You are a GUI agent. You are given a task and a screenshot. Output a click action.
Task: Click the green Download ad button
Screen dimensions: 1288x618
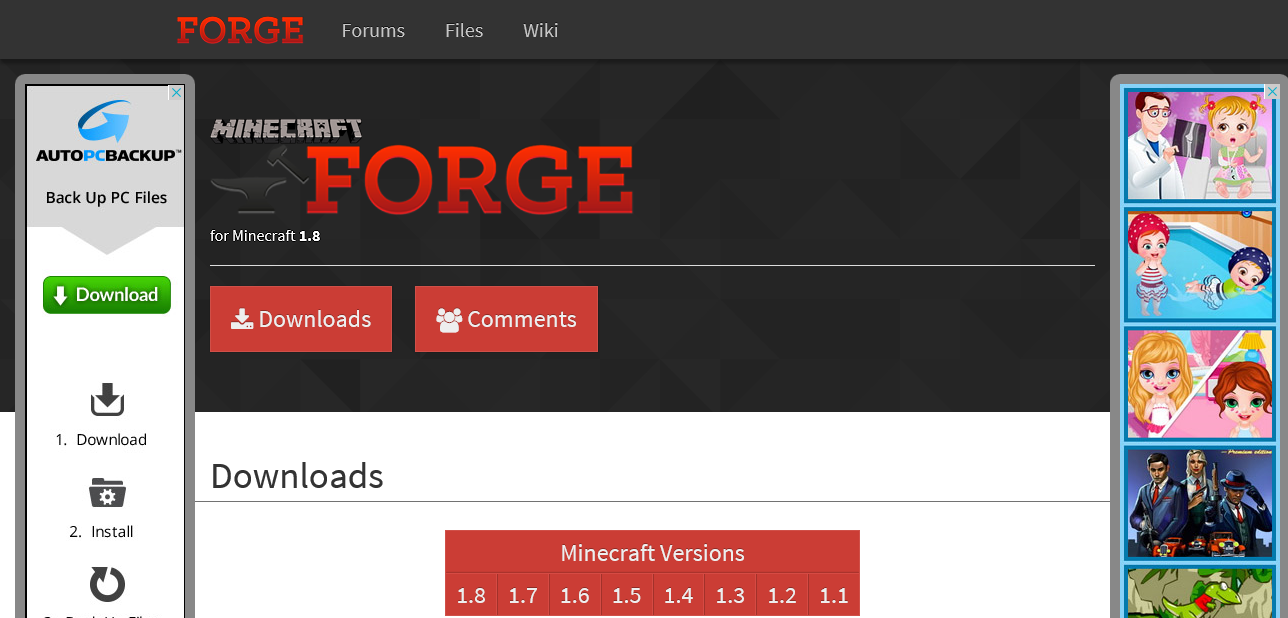[x=107, y=295]
